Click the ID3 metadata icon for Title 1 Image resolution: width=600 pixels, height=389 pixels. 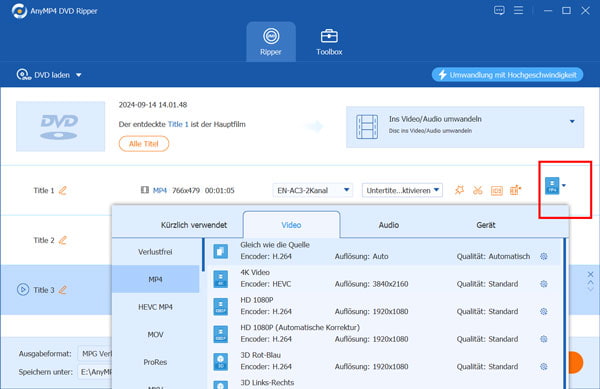pyautogui.click(x=496, y=190)
